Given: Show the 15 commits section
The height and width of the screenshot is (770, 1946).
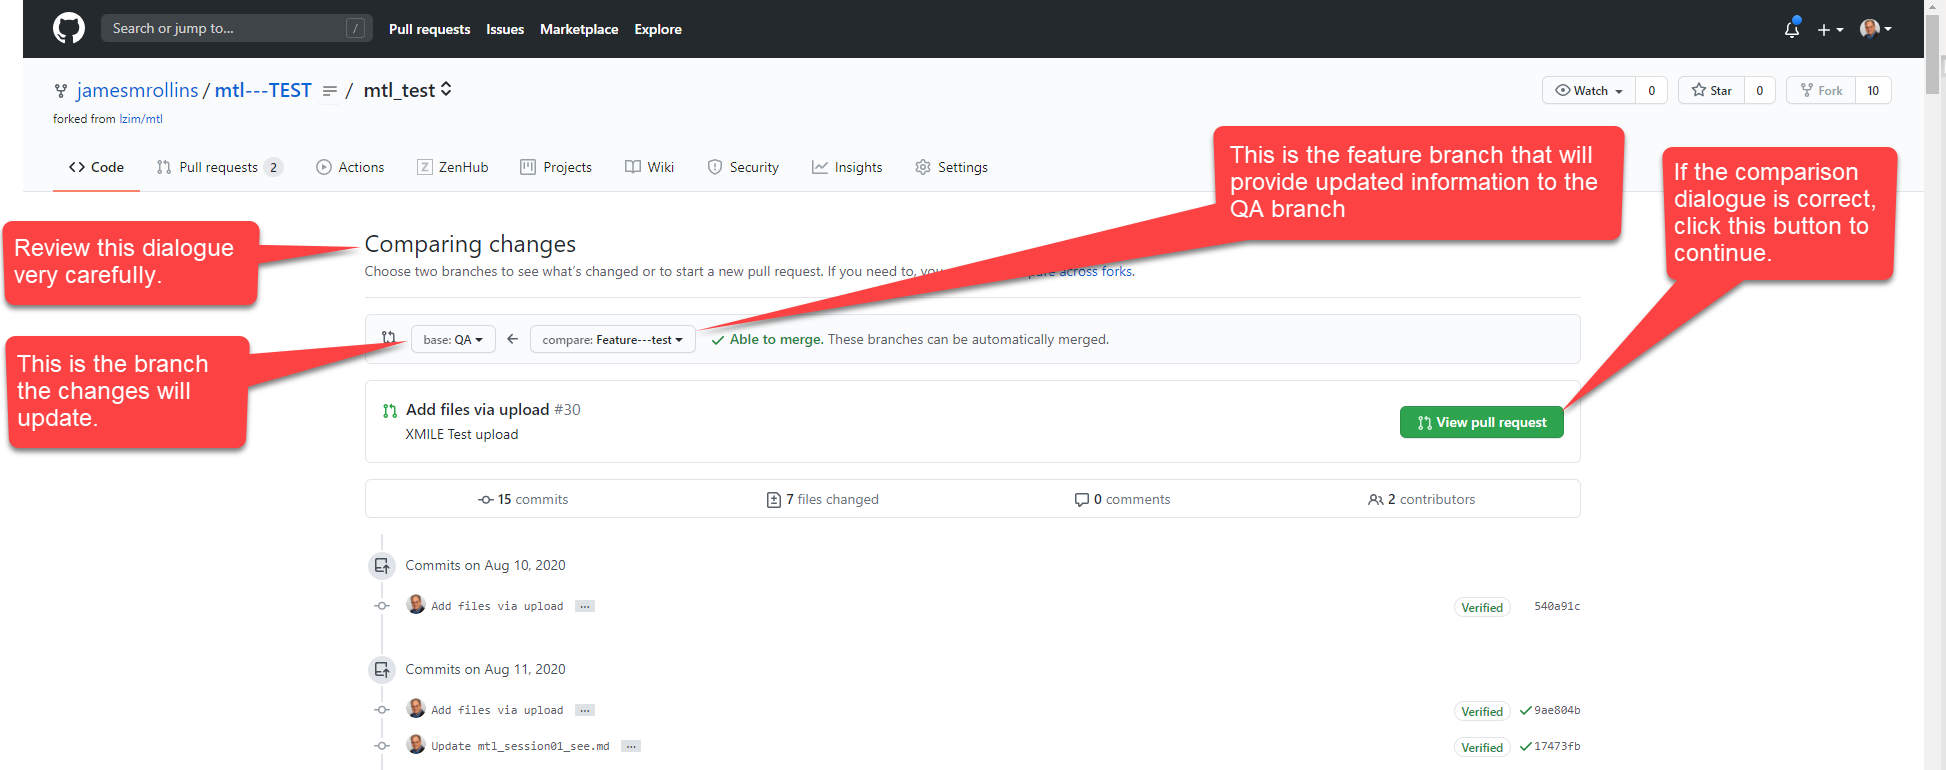Looking at the screenshot, I should (523, 499).
